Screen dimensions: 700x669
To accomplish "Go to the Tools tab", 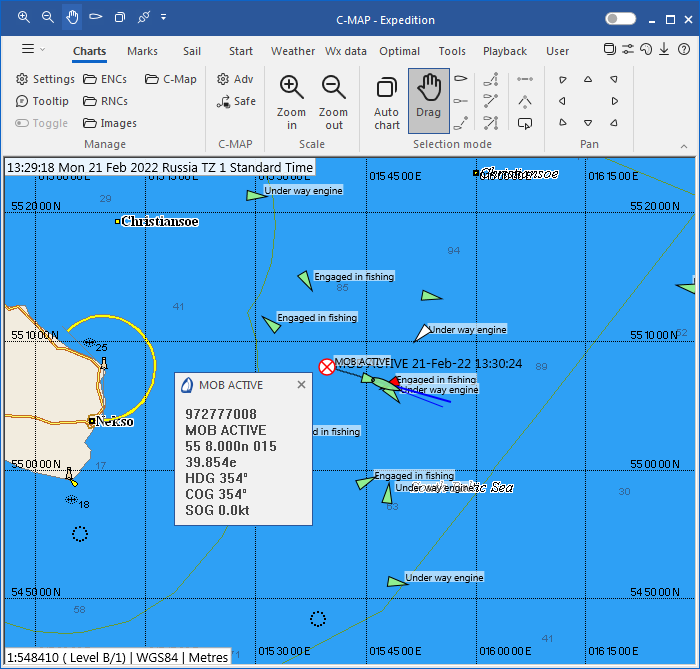I will coord(452,51).
